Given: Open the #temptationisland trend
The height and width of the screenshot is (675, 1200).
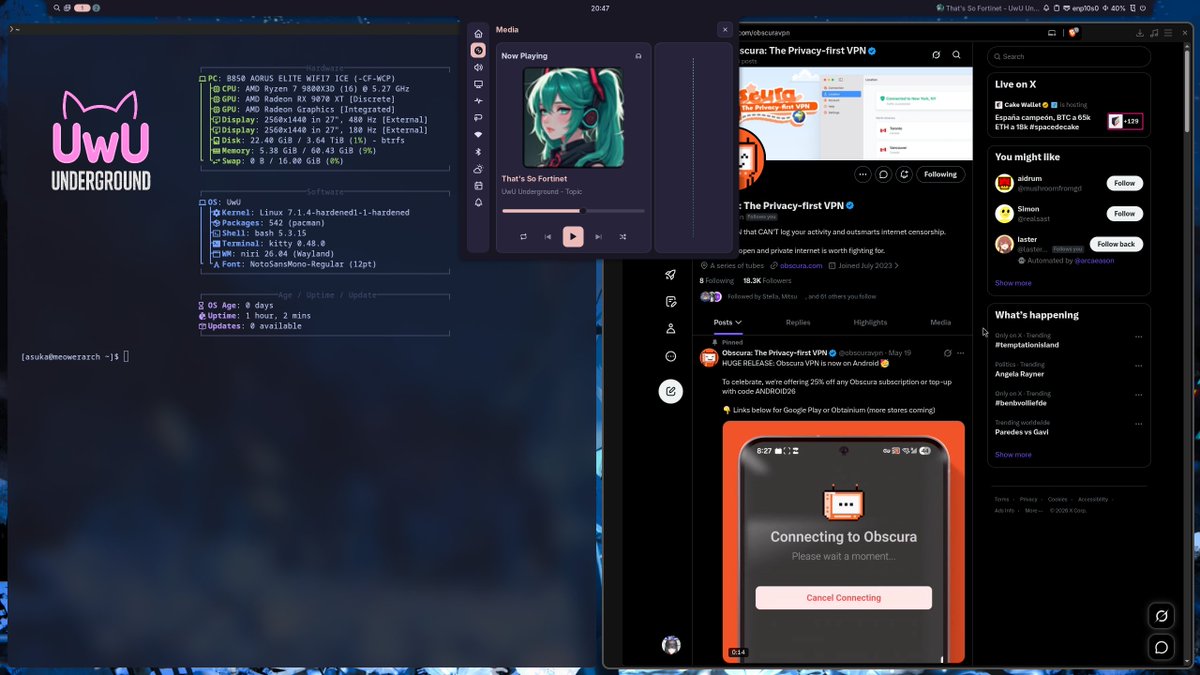Looking at the screenshot, I should click(1027, 345).
